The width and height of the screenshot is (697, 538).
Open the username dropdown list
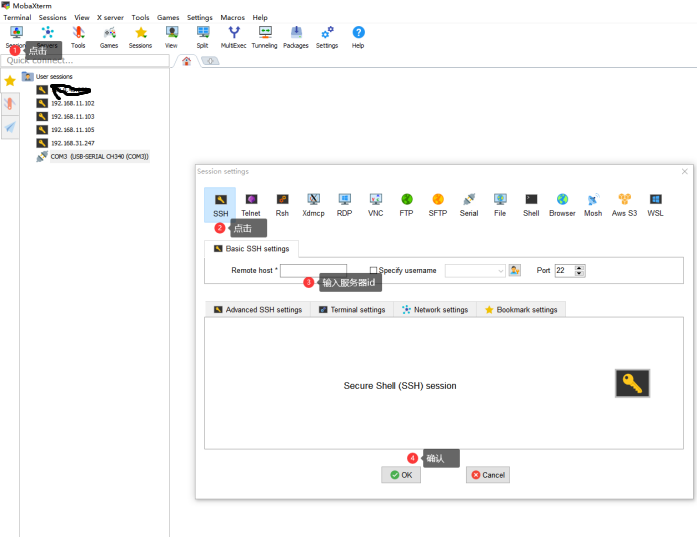501,270
